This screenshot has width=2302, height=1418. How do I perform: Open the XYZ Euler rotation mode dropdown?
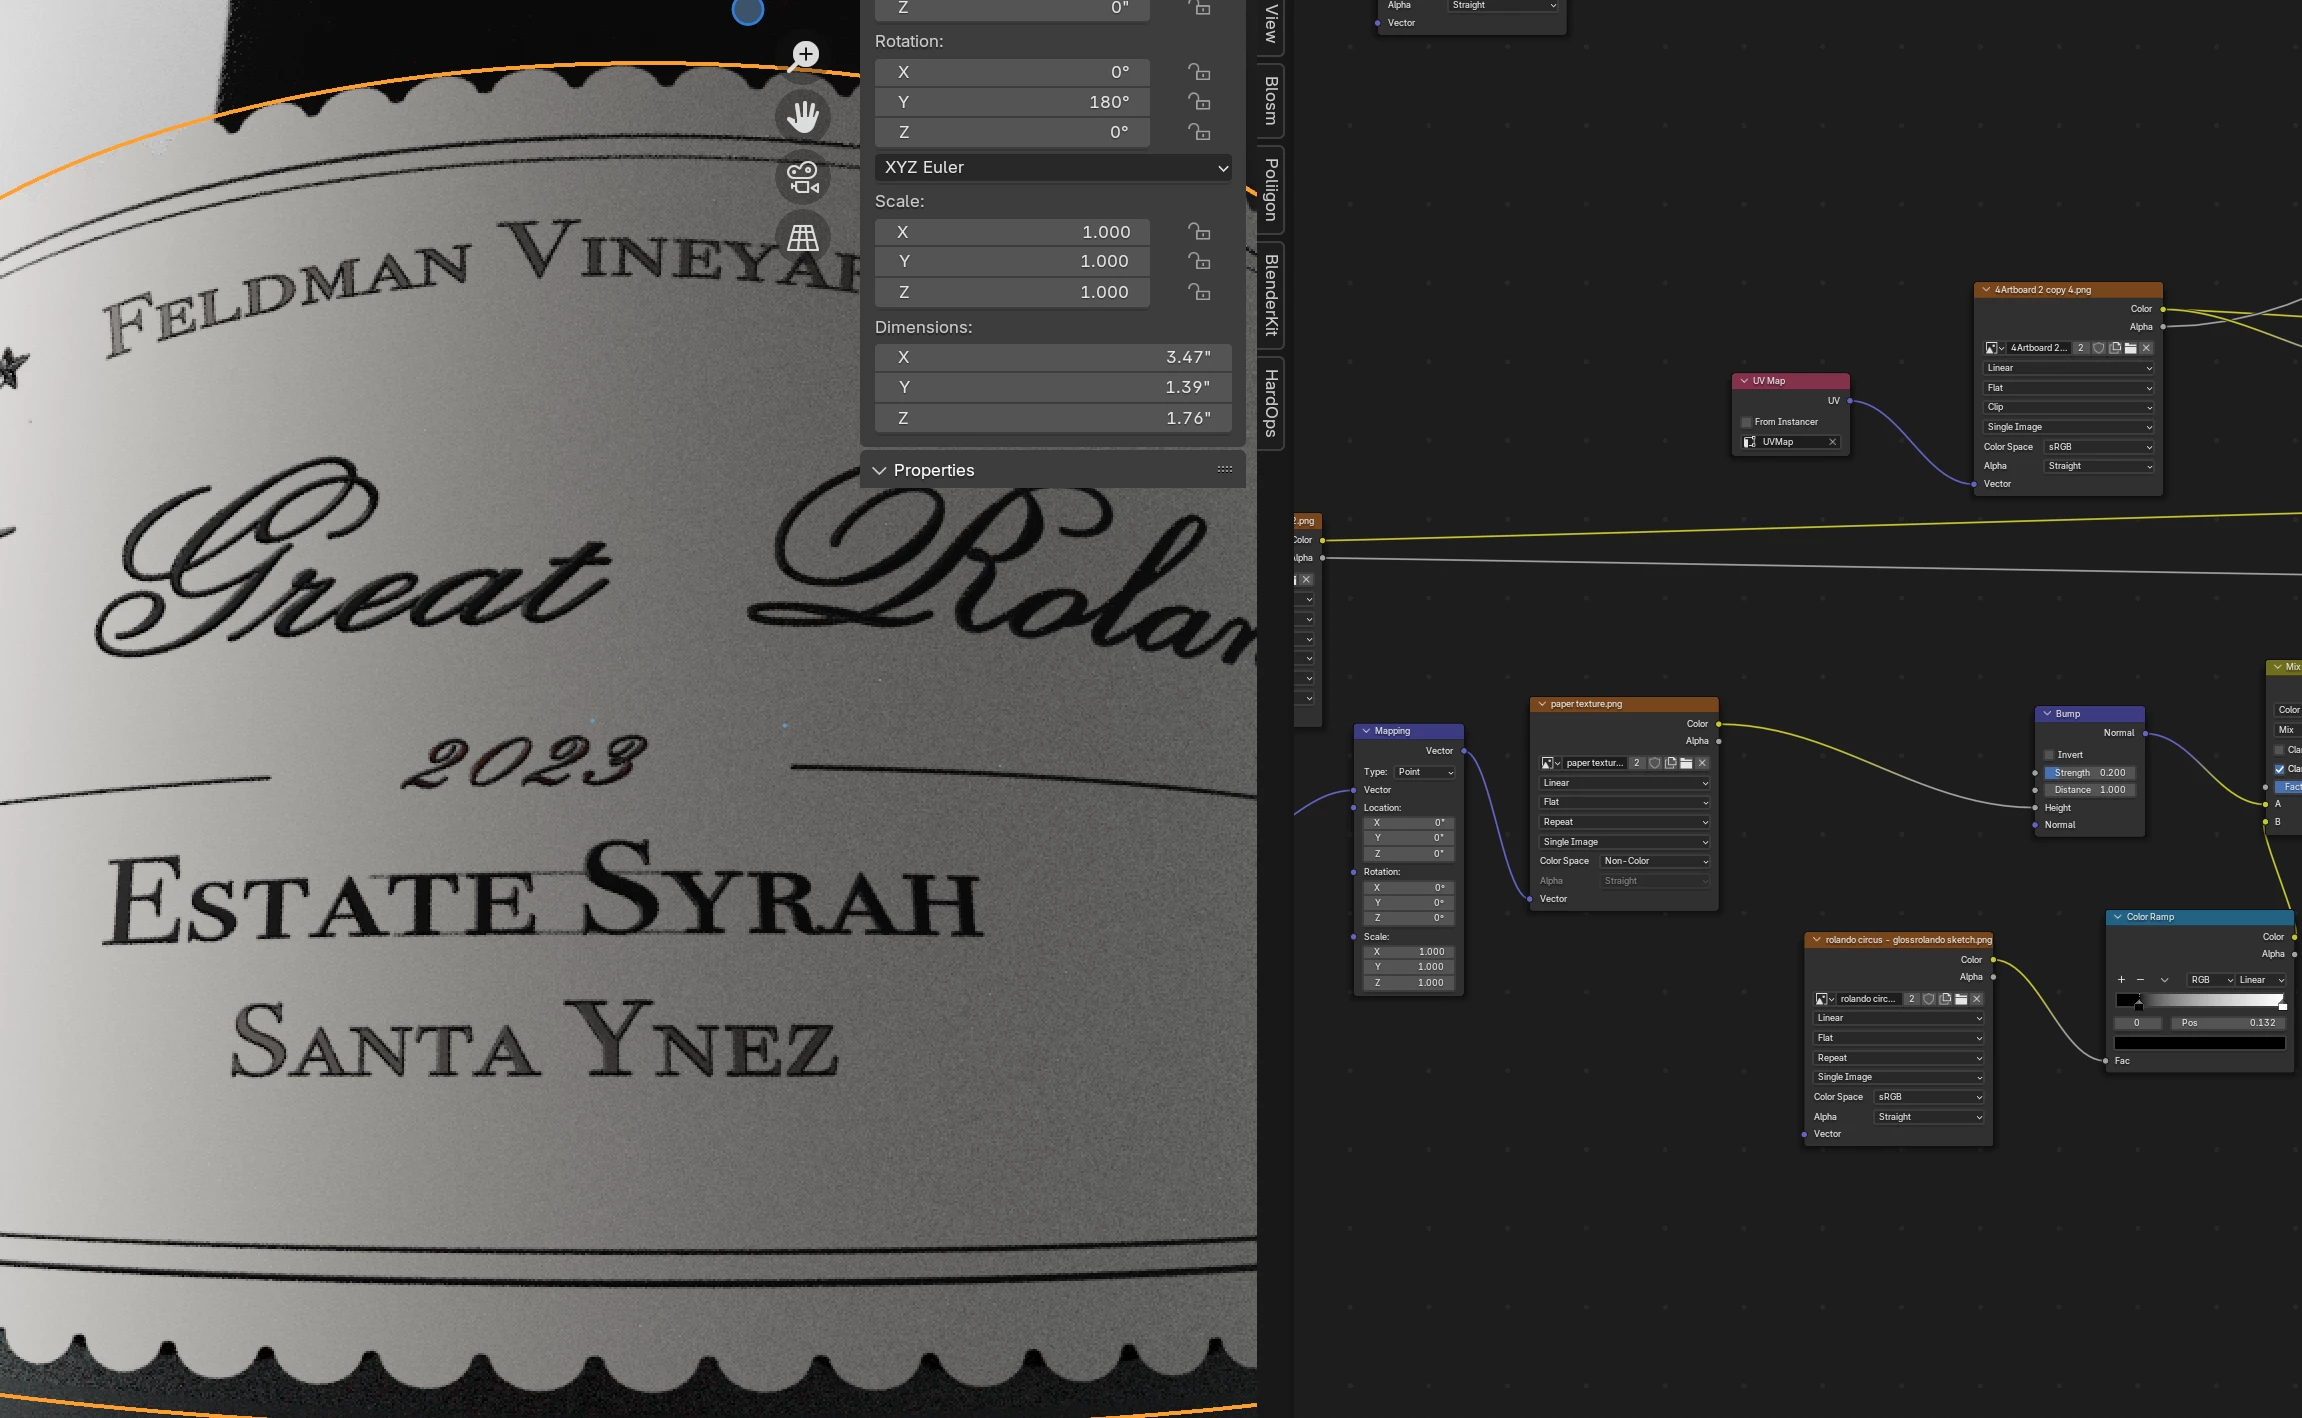pos(1053,168)
